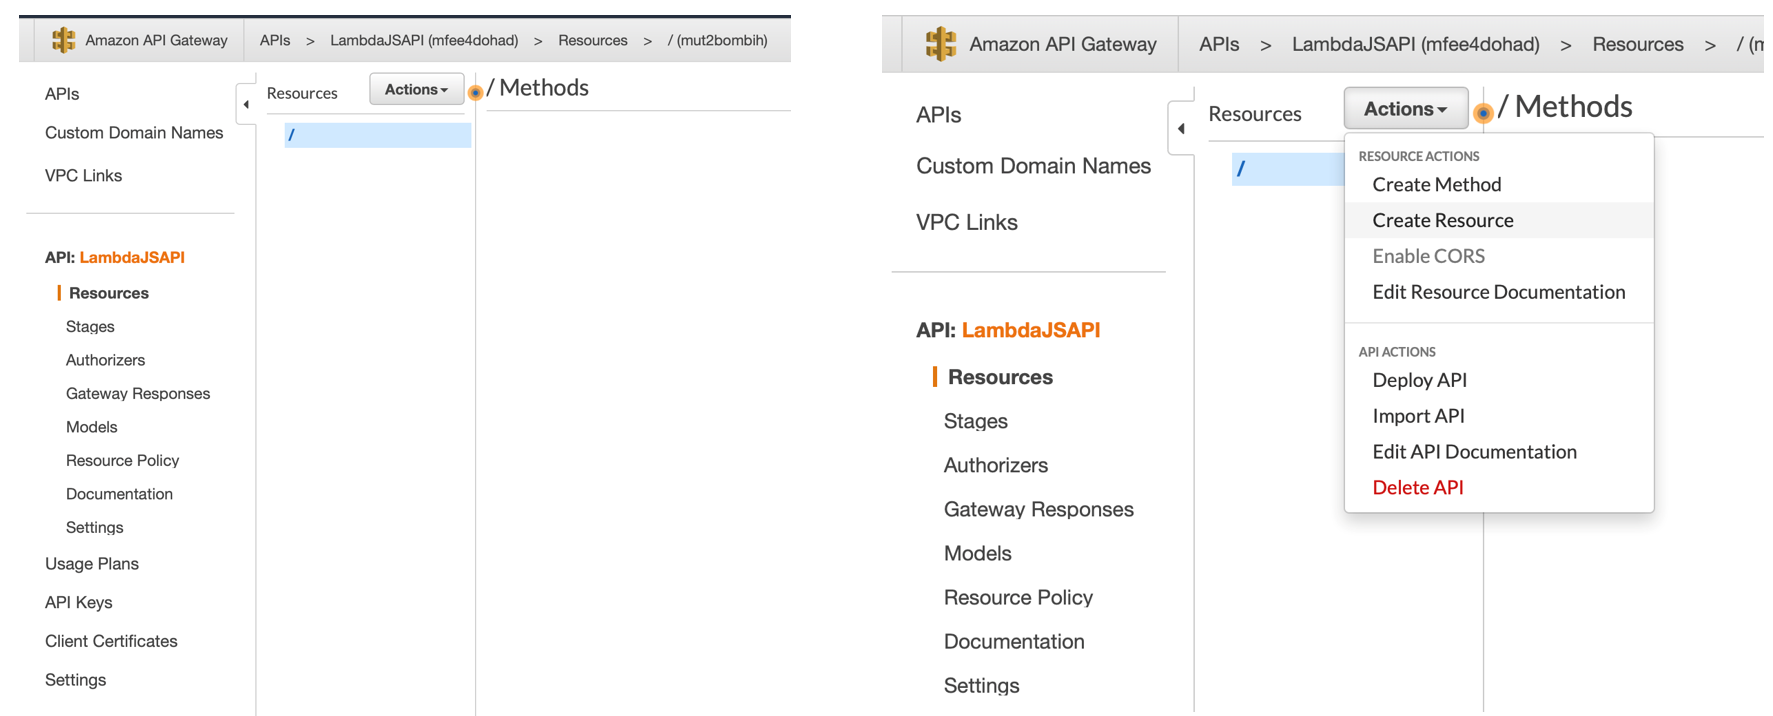Viewport: 1773px width, 716px height.
Task: Select Edit API Documentation entry
Action: pos(1474,452)
